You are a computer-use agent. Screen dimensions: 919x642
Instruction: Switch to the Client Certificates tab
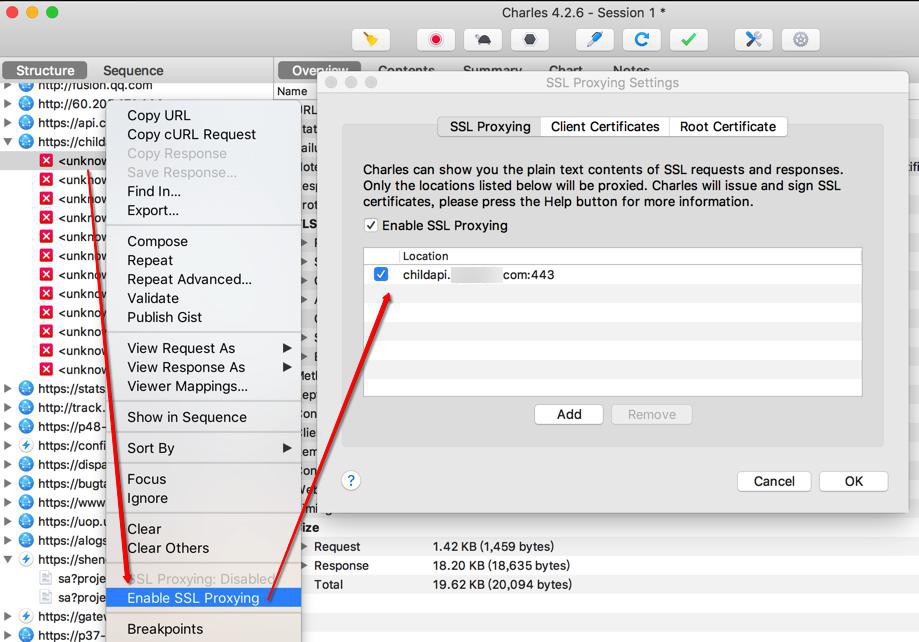tap(605, 127)
